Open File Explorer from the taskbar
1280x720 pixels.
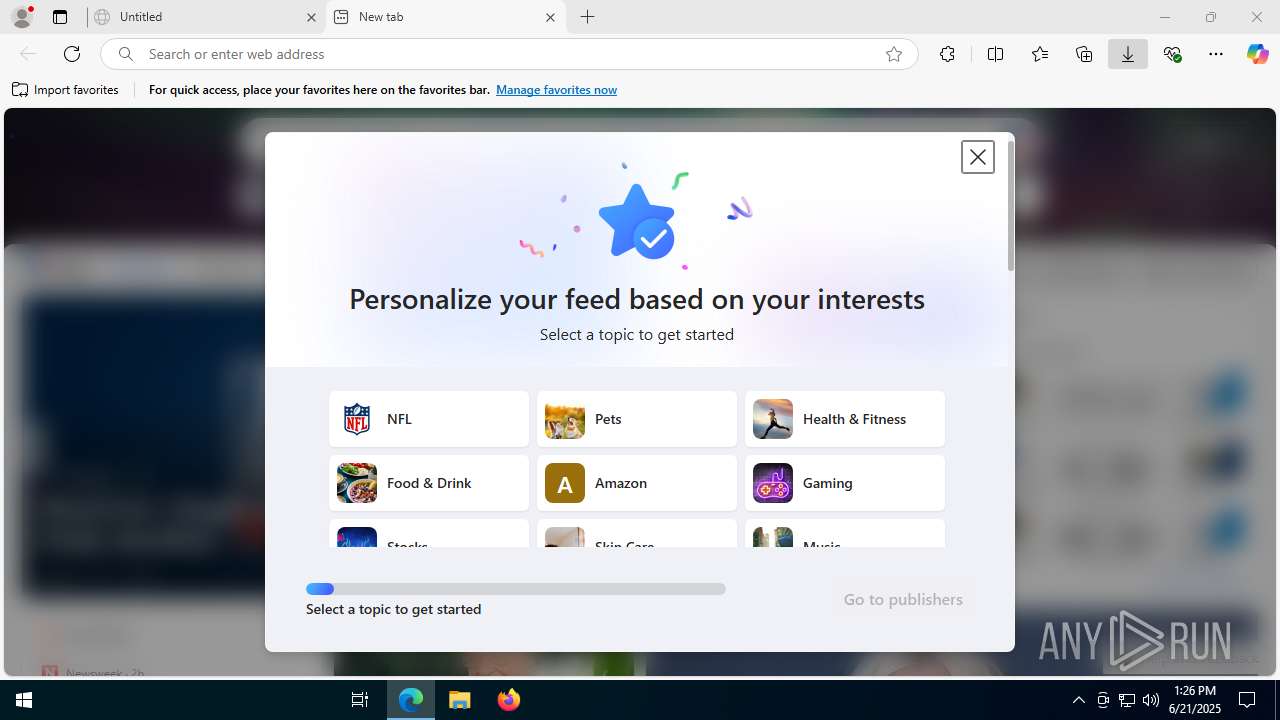[x=460, y=700]
